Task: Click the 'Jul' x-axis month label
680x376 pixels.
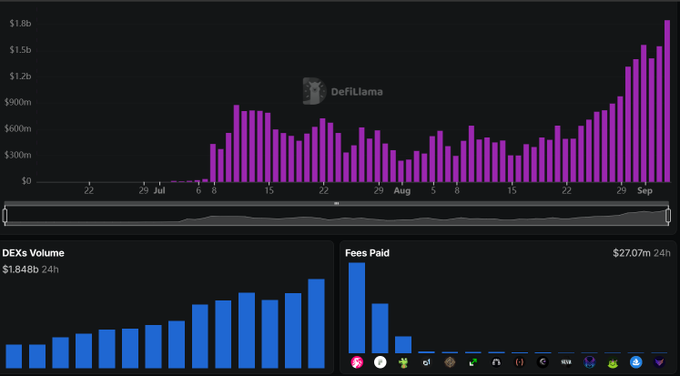Action: click(x=159, y=191)
